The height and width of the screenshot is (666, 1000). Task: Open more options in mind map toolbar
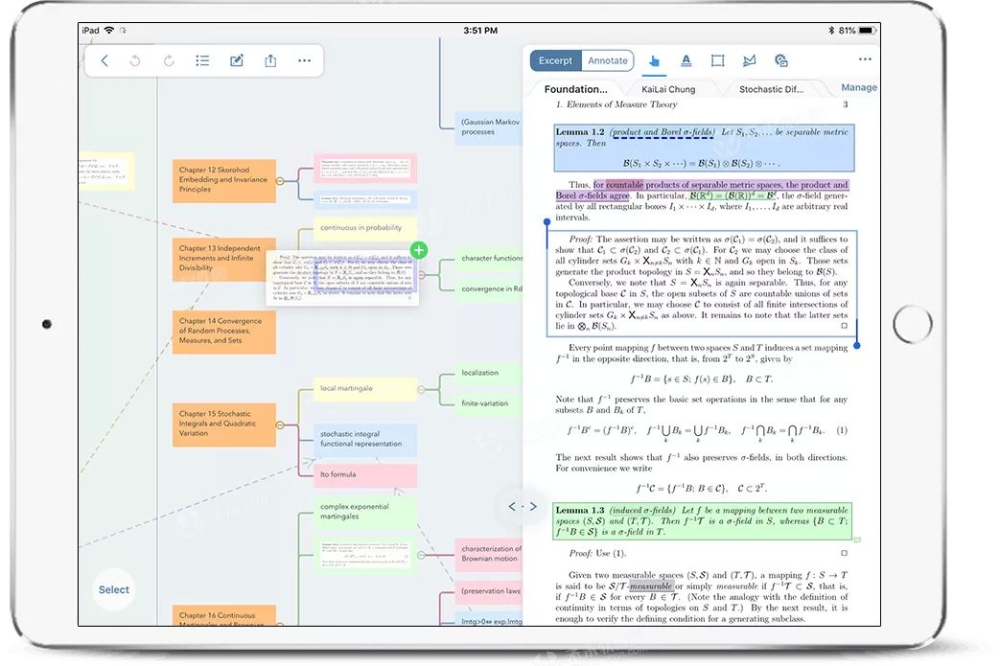pyautogui.click(x=304, y=61)
